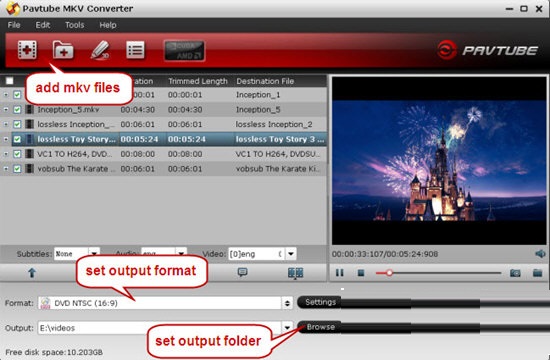Screen dimensions: 550x360
Task: Click the DVD format icon in Format field
Action: (x=45, y=303)
